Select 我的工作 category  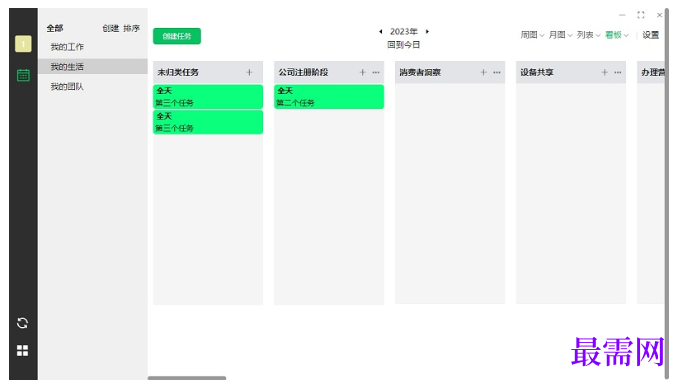point(93,47)
